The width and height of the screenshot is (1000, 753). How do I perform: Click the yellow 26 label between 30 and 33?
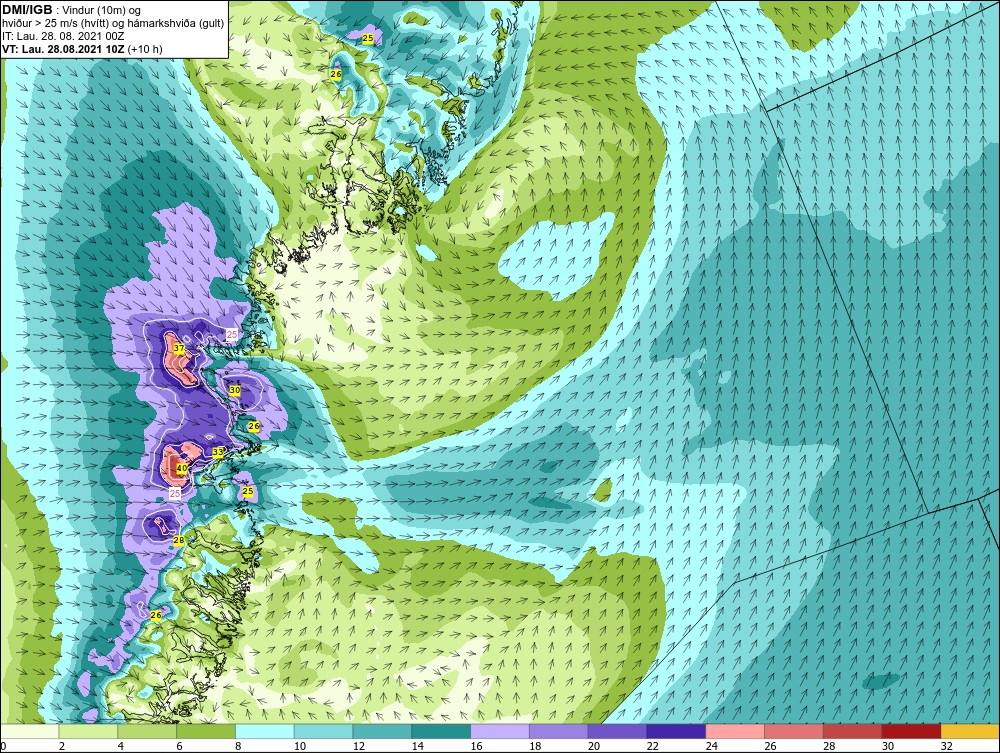click(x=254, y=426)
